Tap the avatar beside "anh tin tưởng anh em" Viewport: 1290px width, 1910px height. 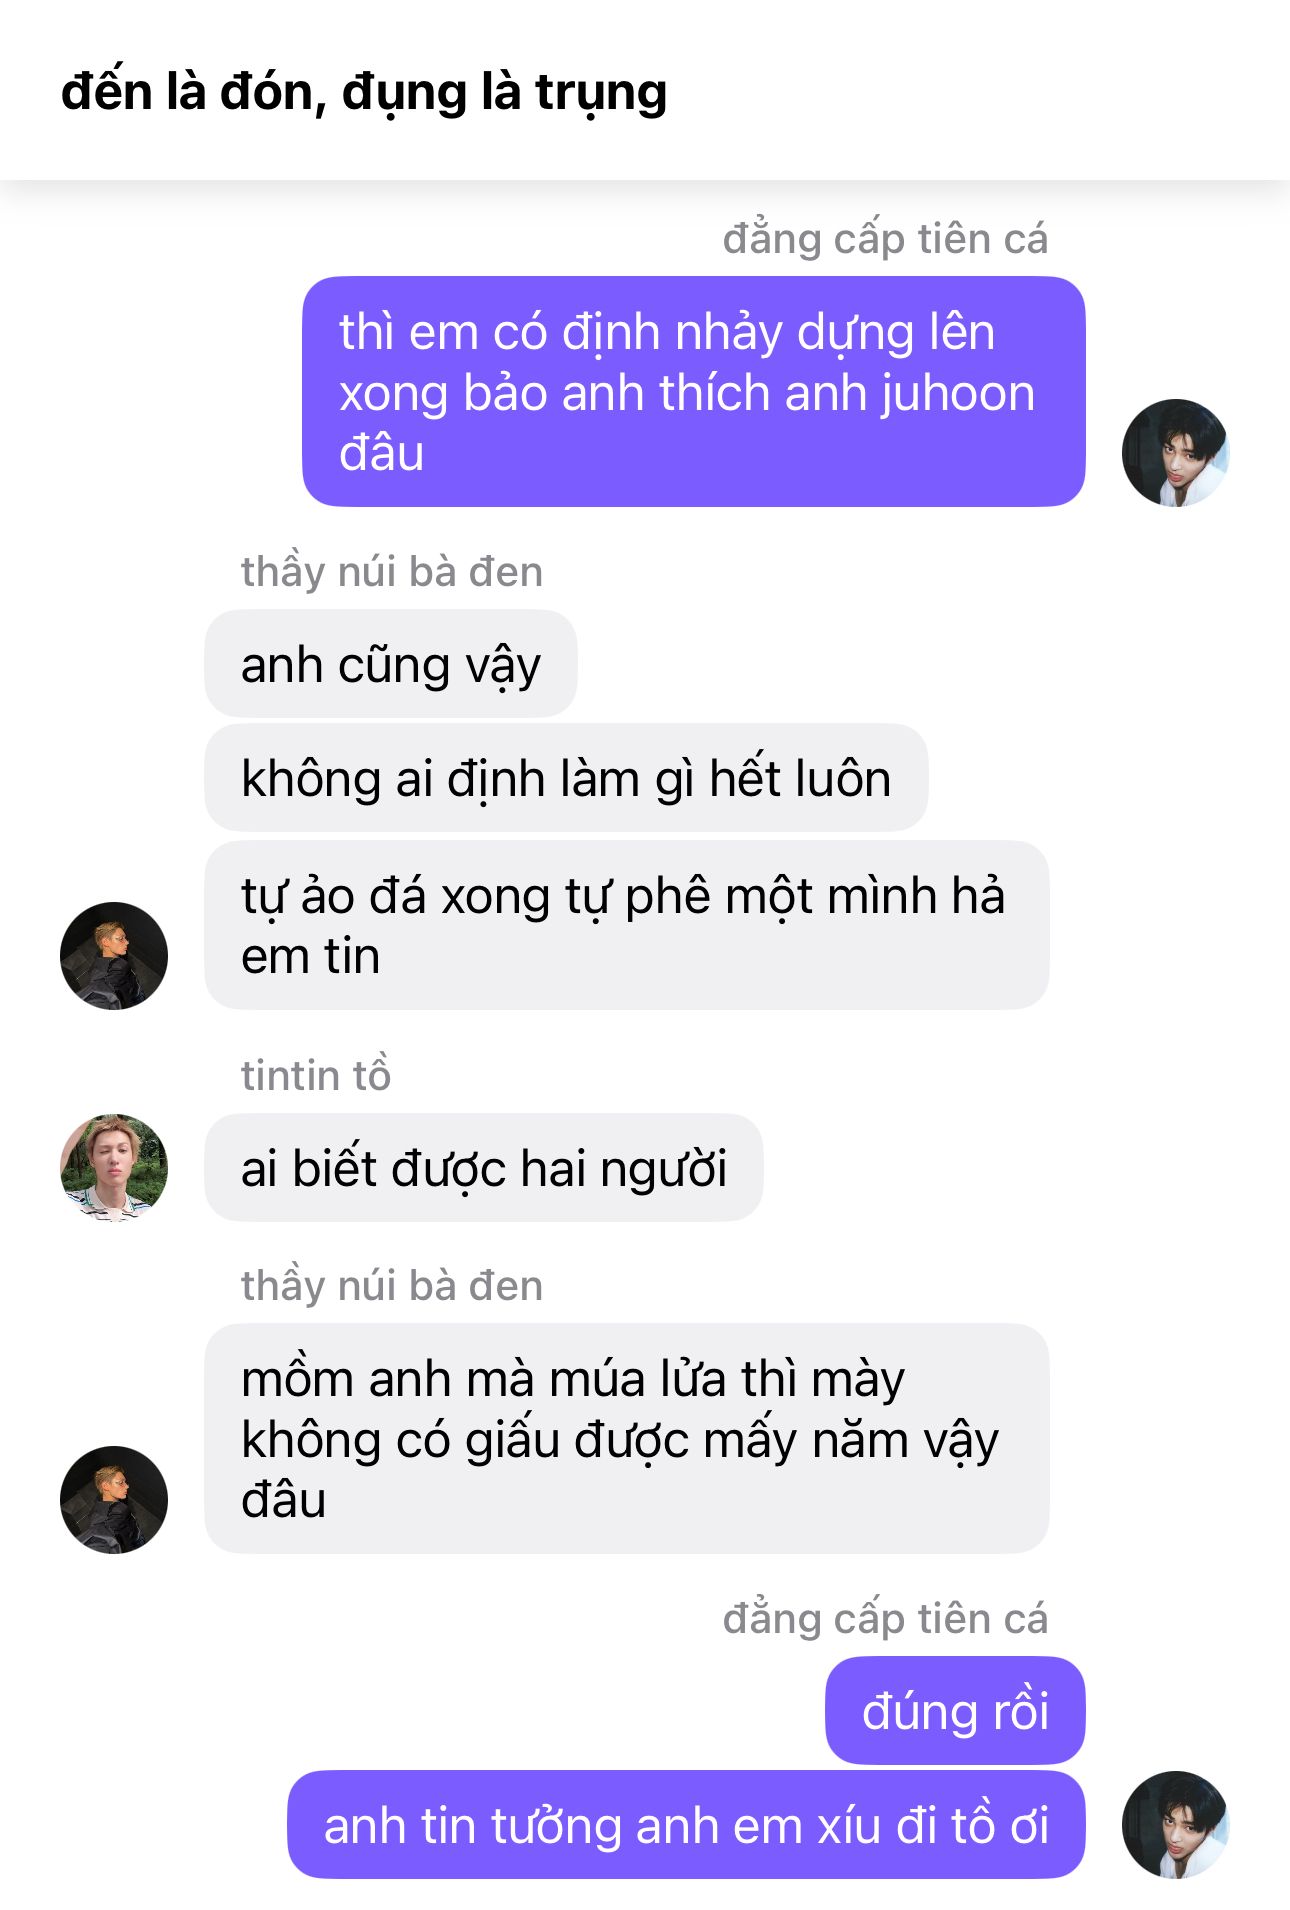[1175, 1825]
